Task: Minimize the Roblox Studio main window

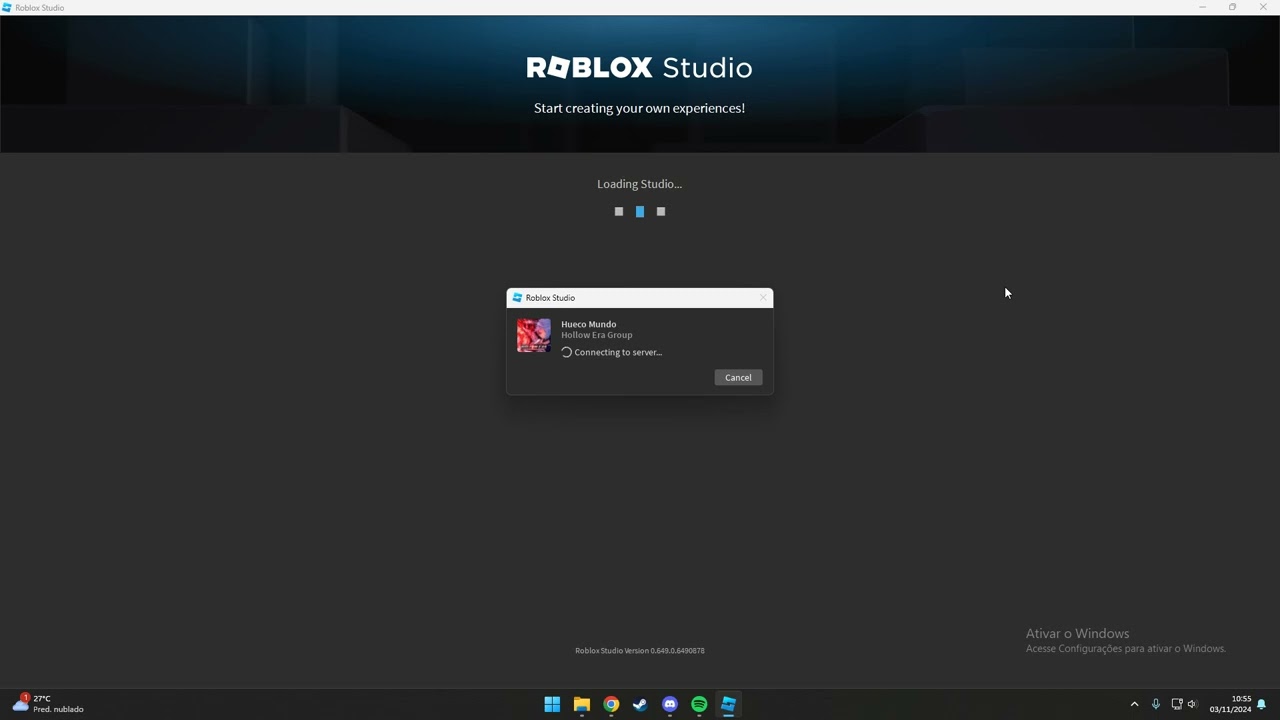Action: pos(1202,7)
